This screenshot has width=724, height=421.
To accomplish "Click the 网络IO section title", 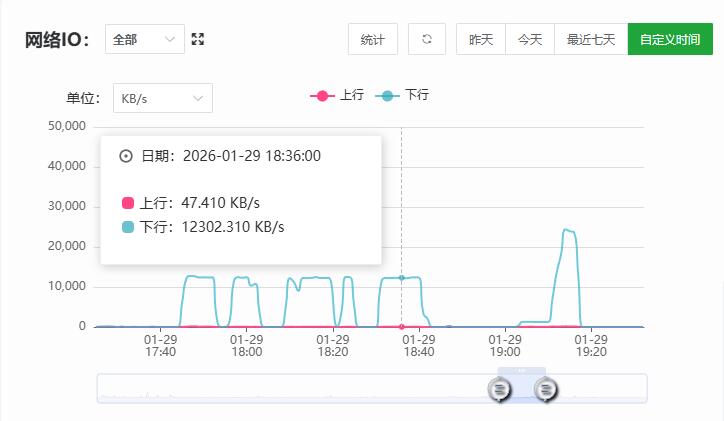I will coord(57,40).
